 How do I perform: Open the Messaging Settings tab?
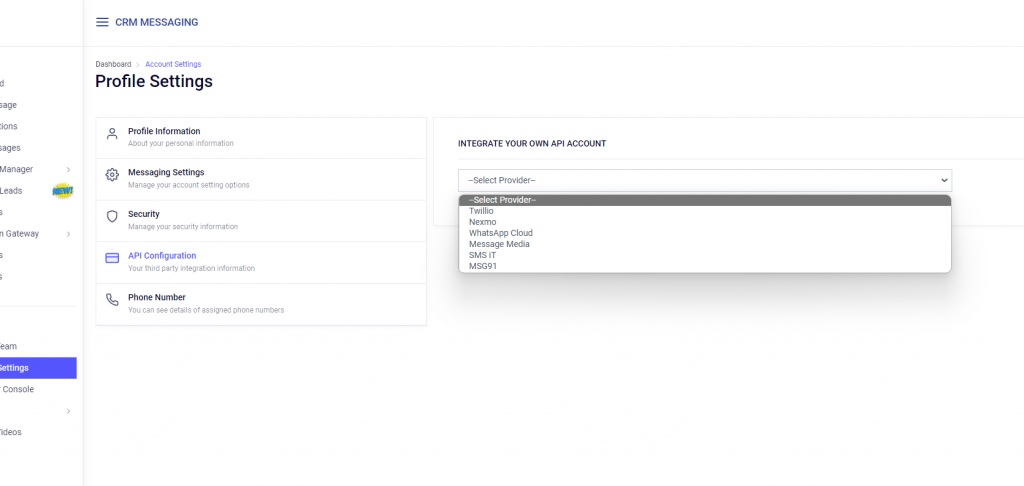point(261,179)
